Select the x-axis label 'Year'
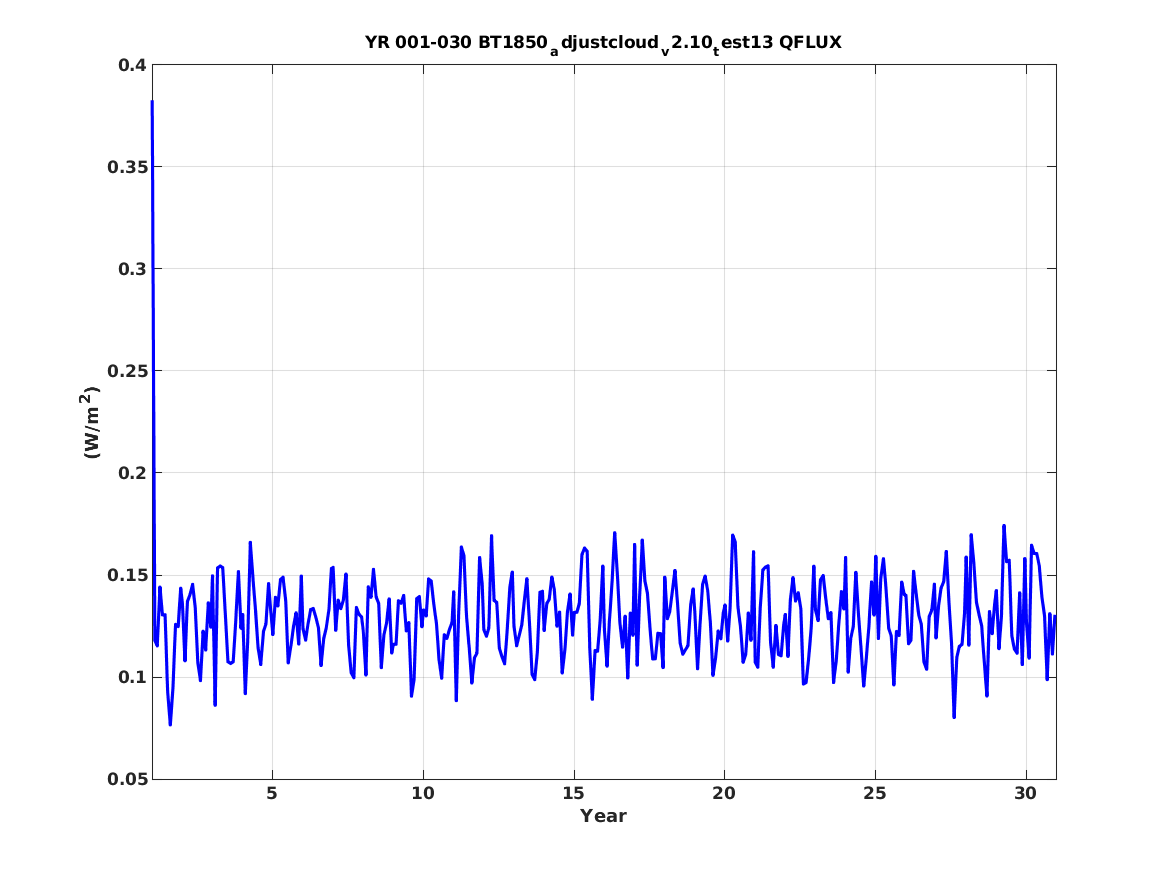The width and height of the screenshot is (1167, 875). click(604, 816)
